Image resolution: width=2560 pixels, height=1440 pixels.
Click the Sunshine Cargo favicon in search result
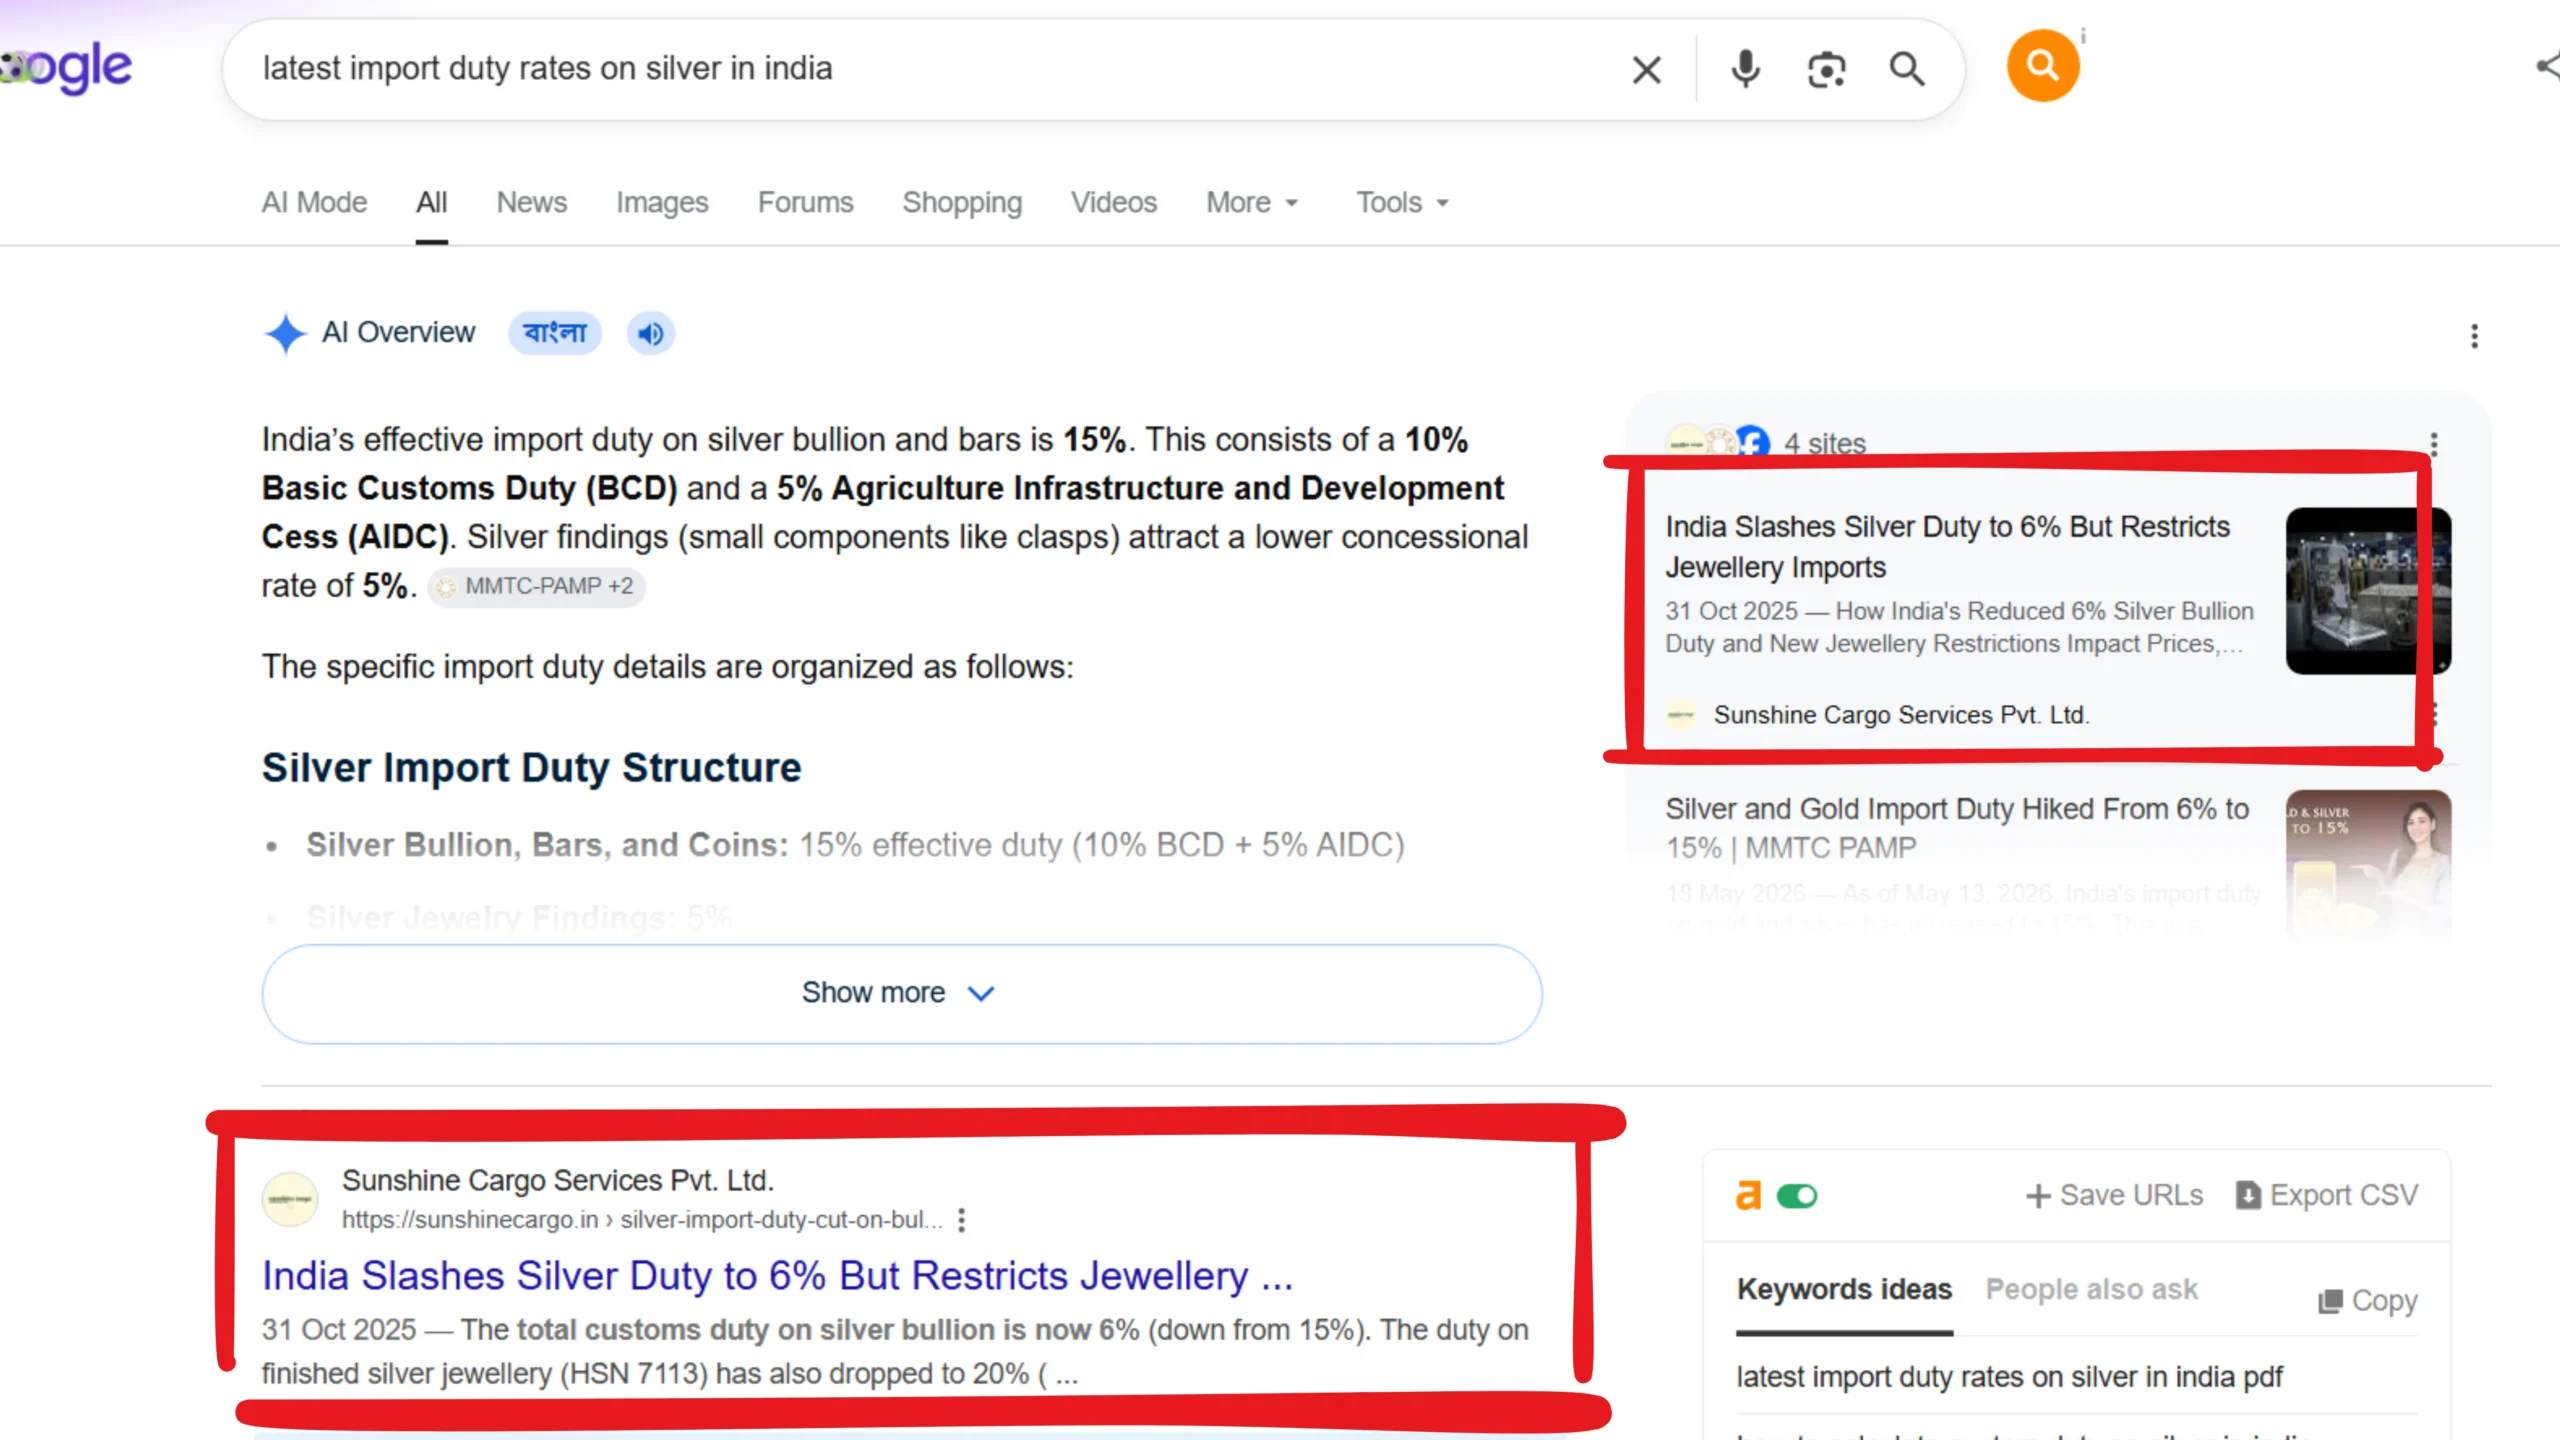click(x=290, y=1199)
